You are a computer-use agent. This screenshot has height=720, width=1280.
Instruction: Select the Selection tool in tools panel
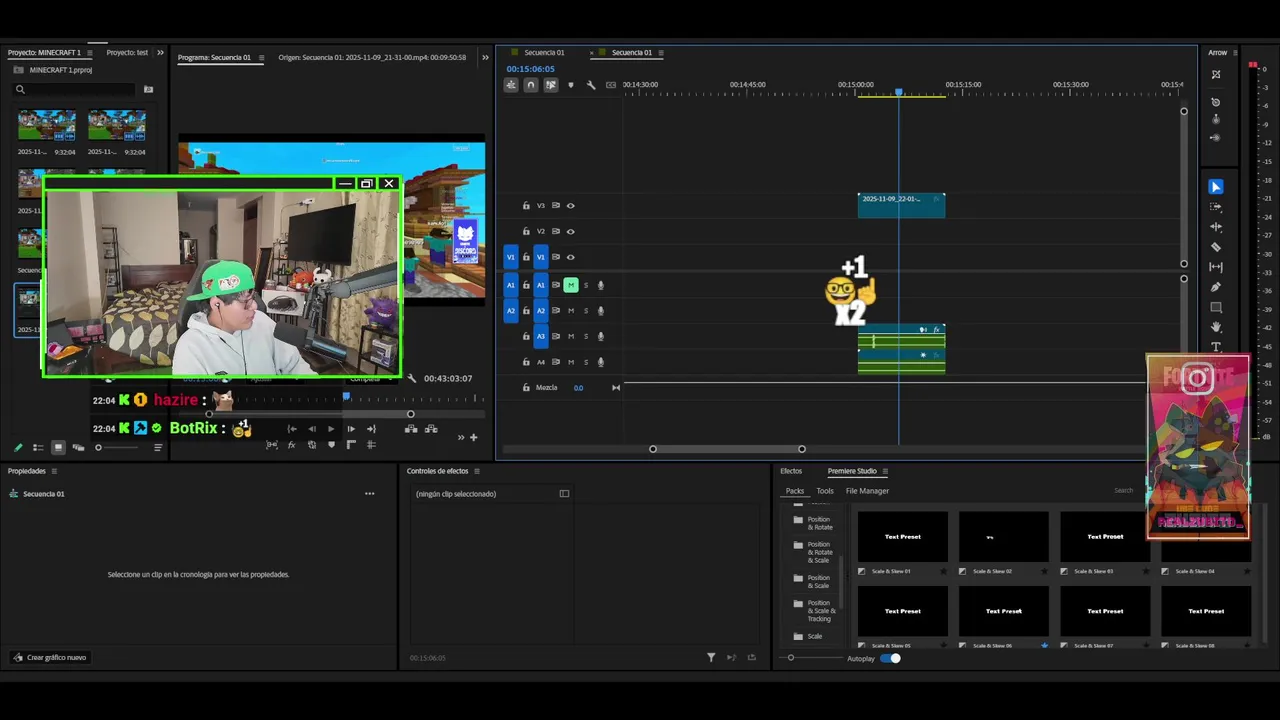[1216, 187]
